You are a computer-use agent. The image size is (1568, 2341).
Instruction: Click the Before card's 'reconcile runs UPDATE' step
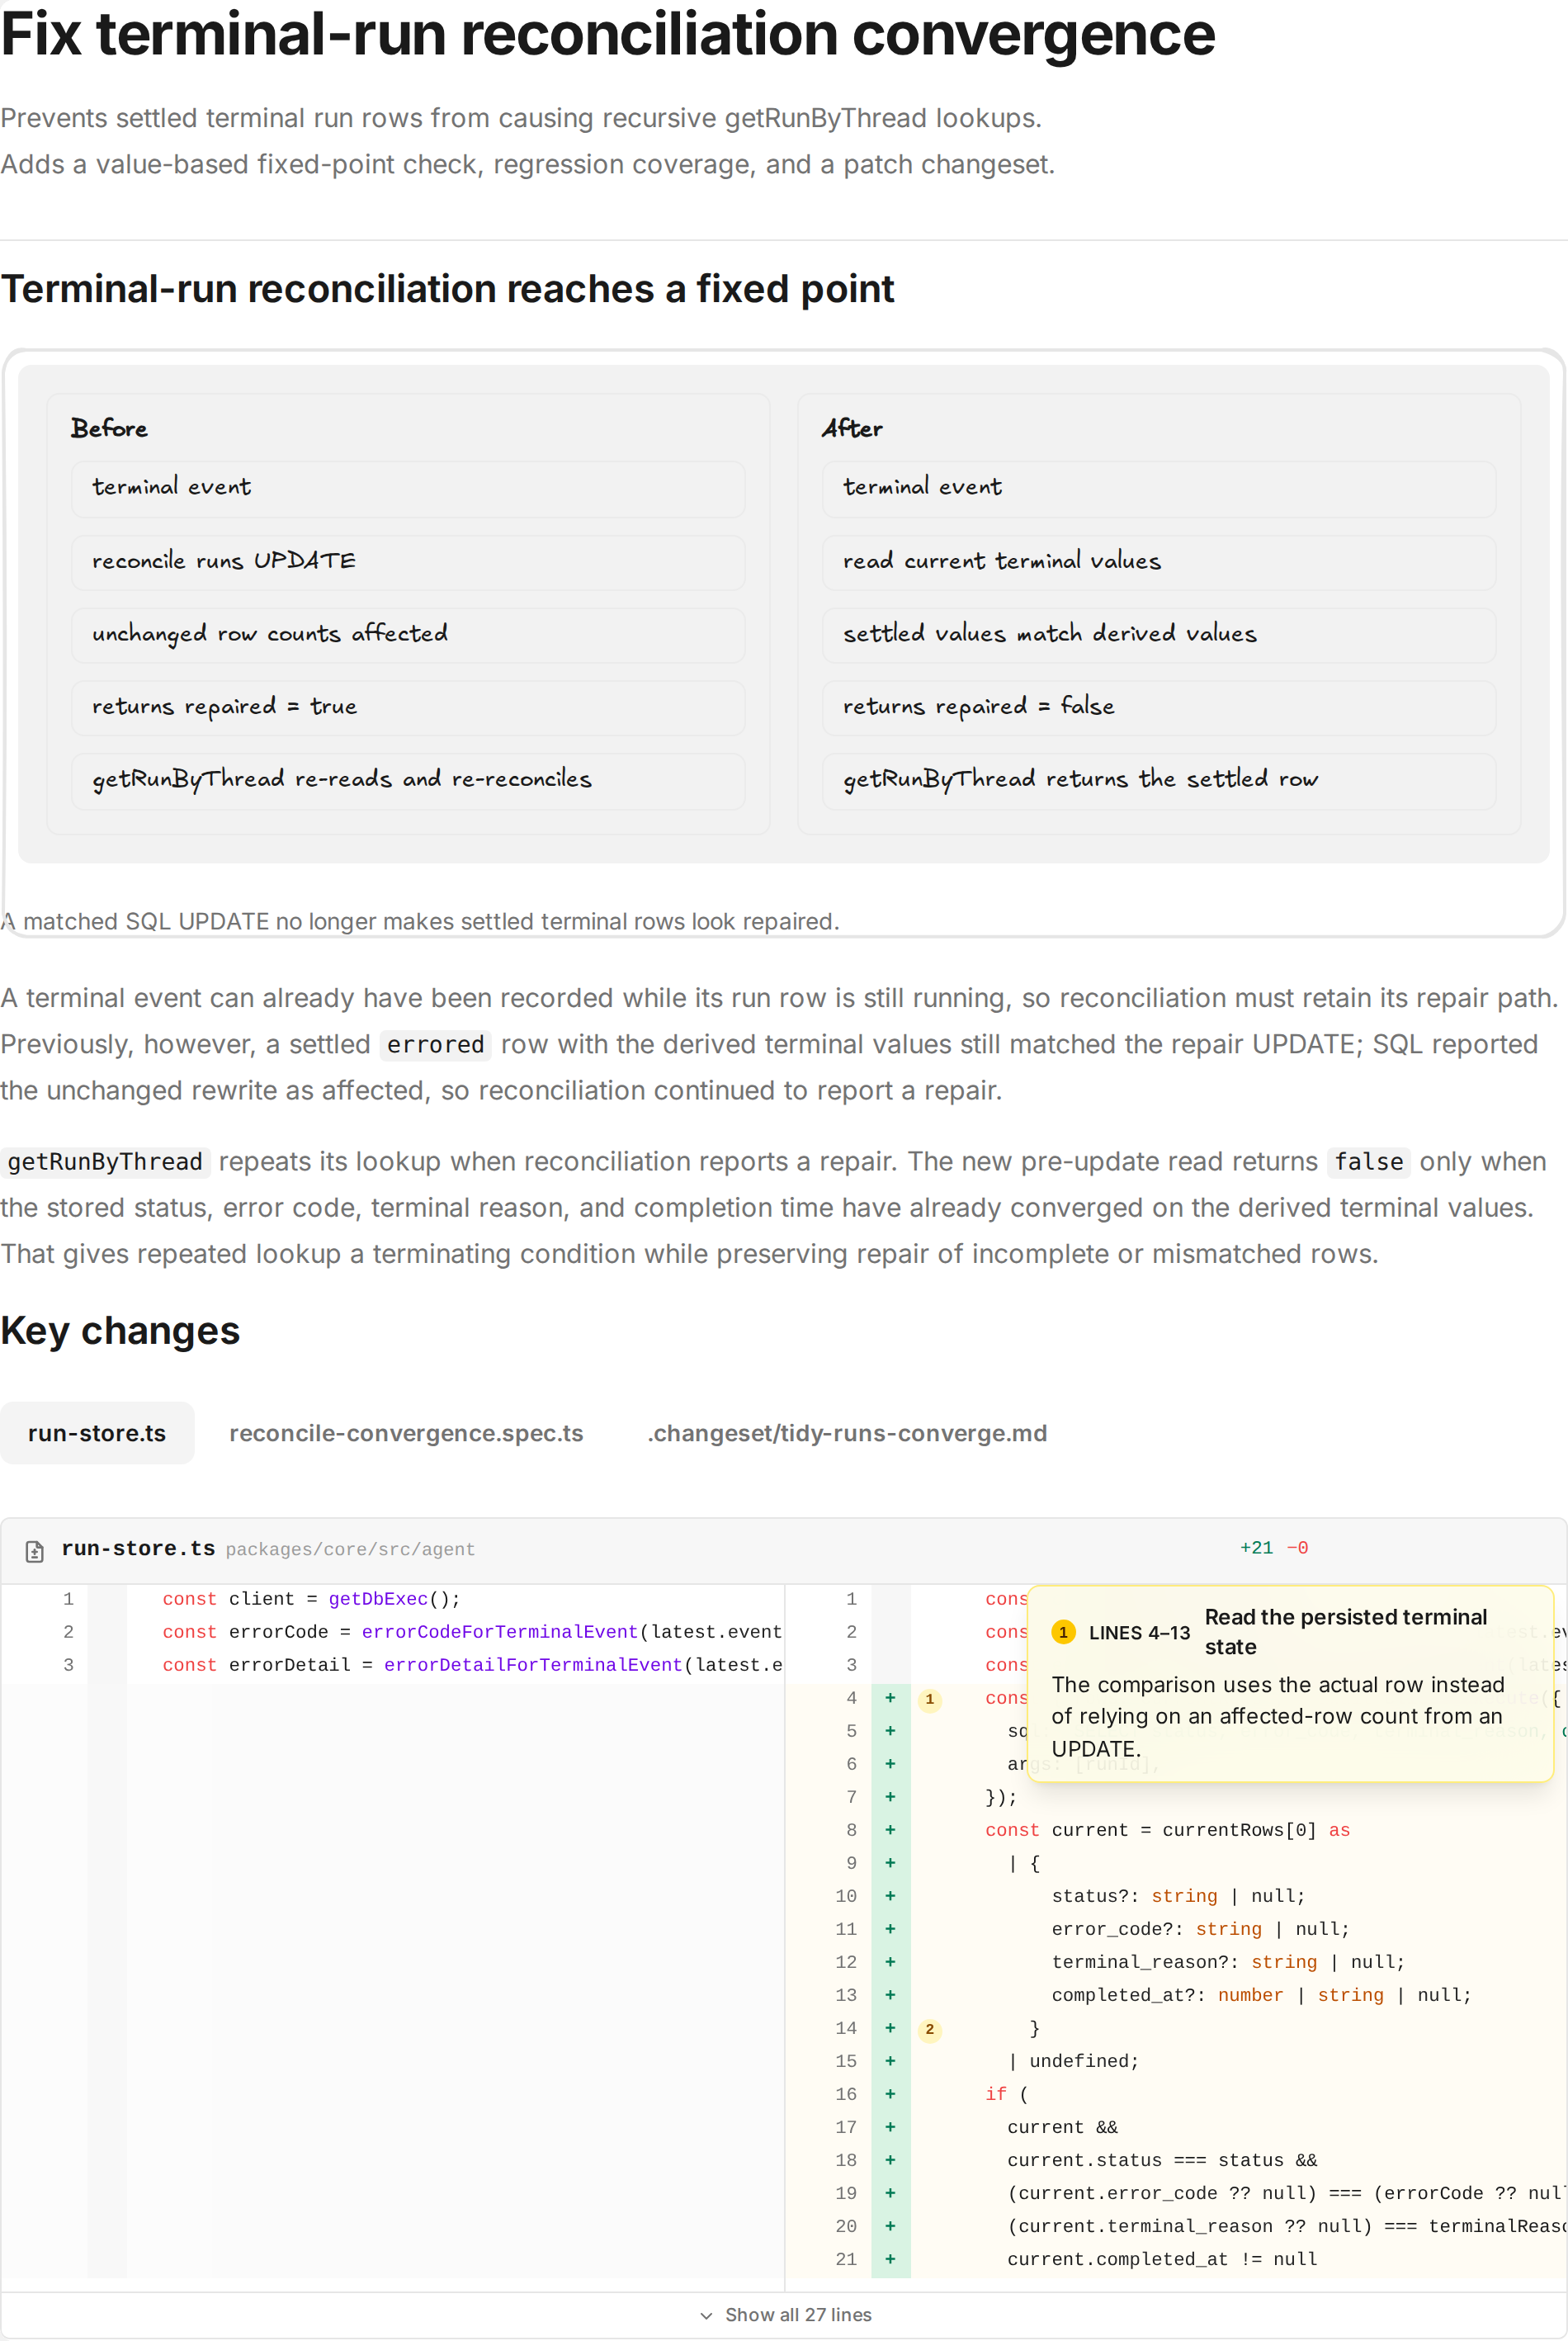(408, 562)
